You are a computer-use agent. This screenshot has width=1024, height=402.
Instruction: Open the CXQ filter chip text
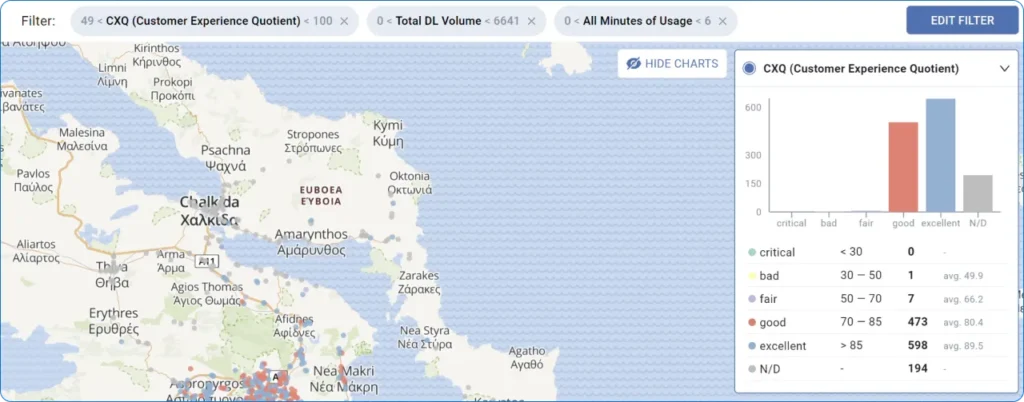205,21
